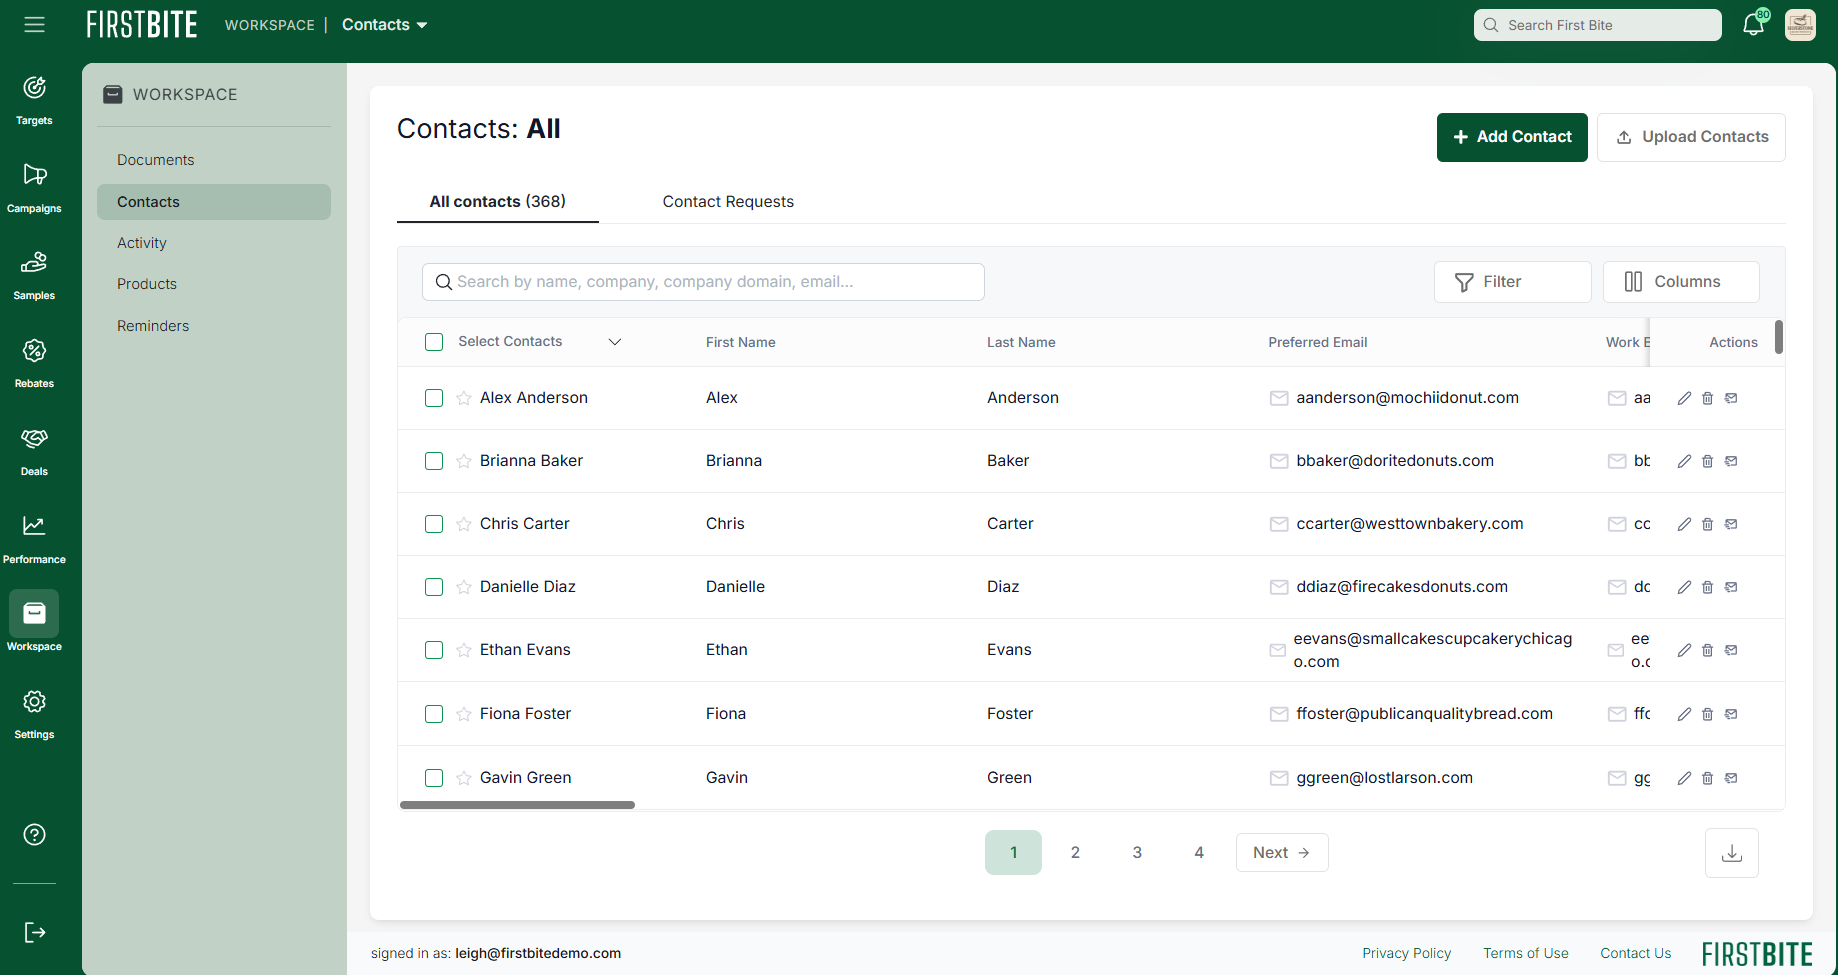This screenshot has height=975, width=1838.
Task: Focus the Search First Bite box
Action: 1597,25
